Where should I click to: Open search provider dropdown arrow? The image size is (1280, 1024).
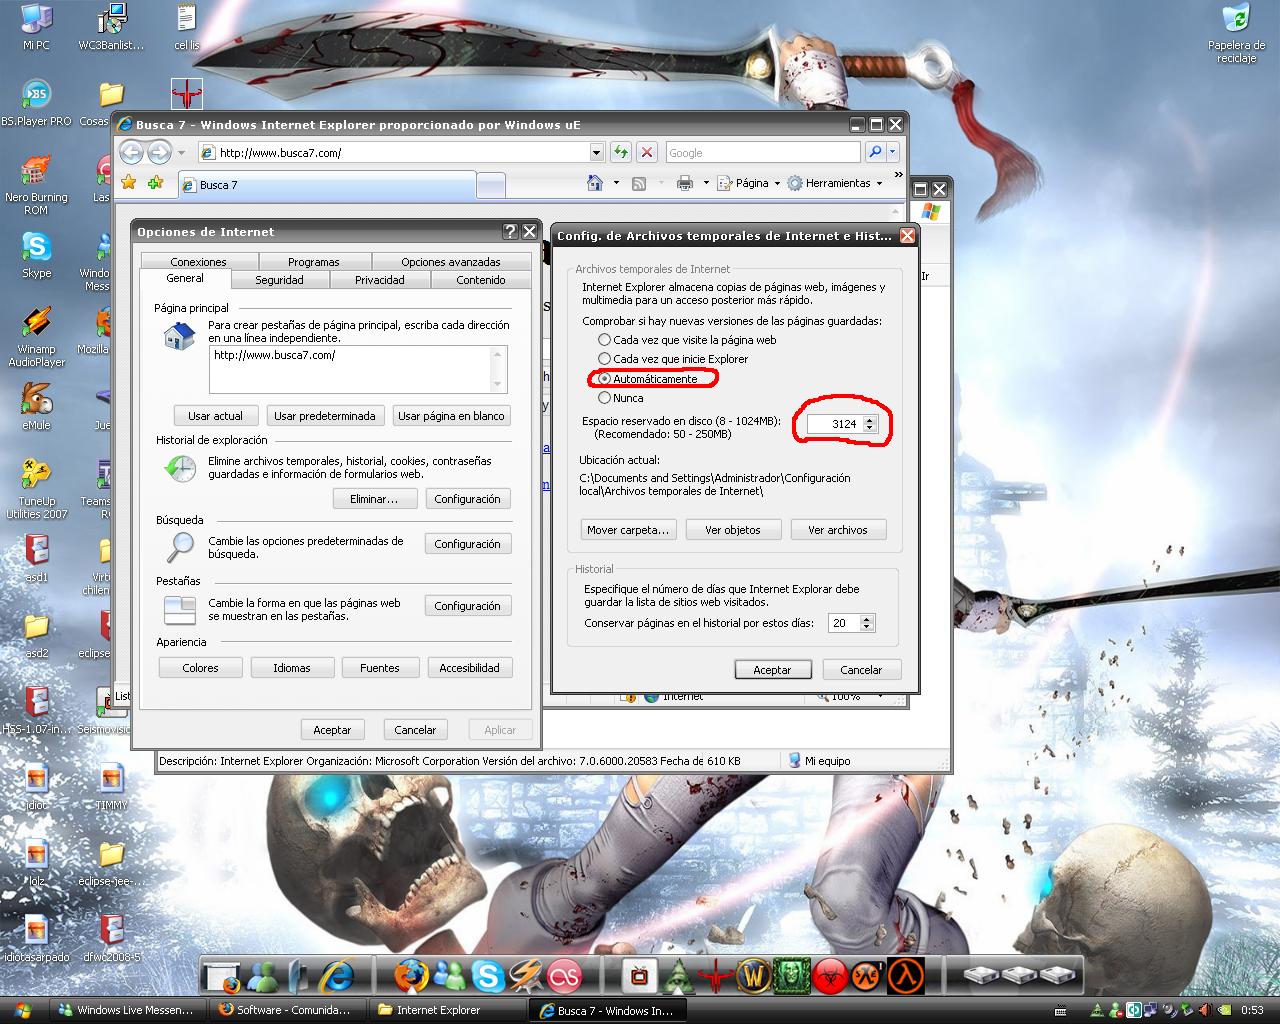(x=893, y=152)
